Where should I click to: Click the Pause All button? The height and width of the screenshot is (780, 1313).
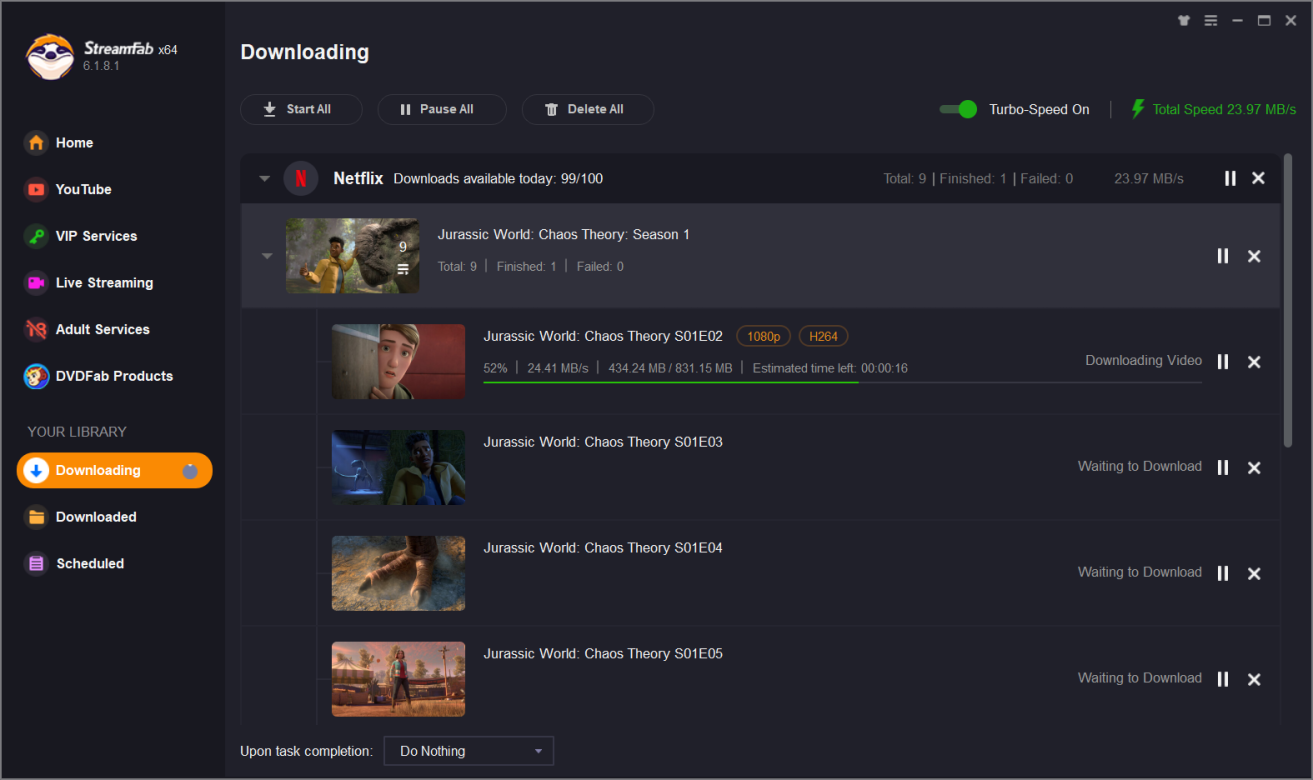(442, 109)
